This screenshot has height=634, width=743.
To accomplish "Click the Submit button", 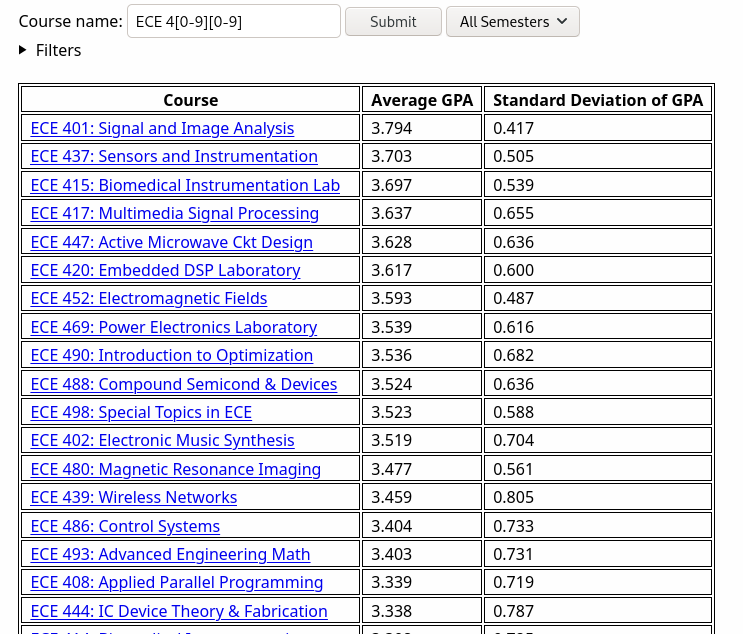I will point(393,21).
